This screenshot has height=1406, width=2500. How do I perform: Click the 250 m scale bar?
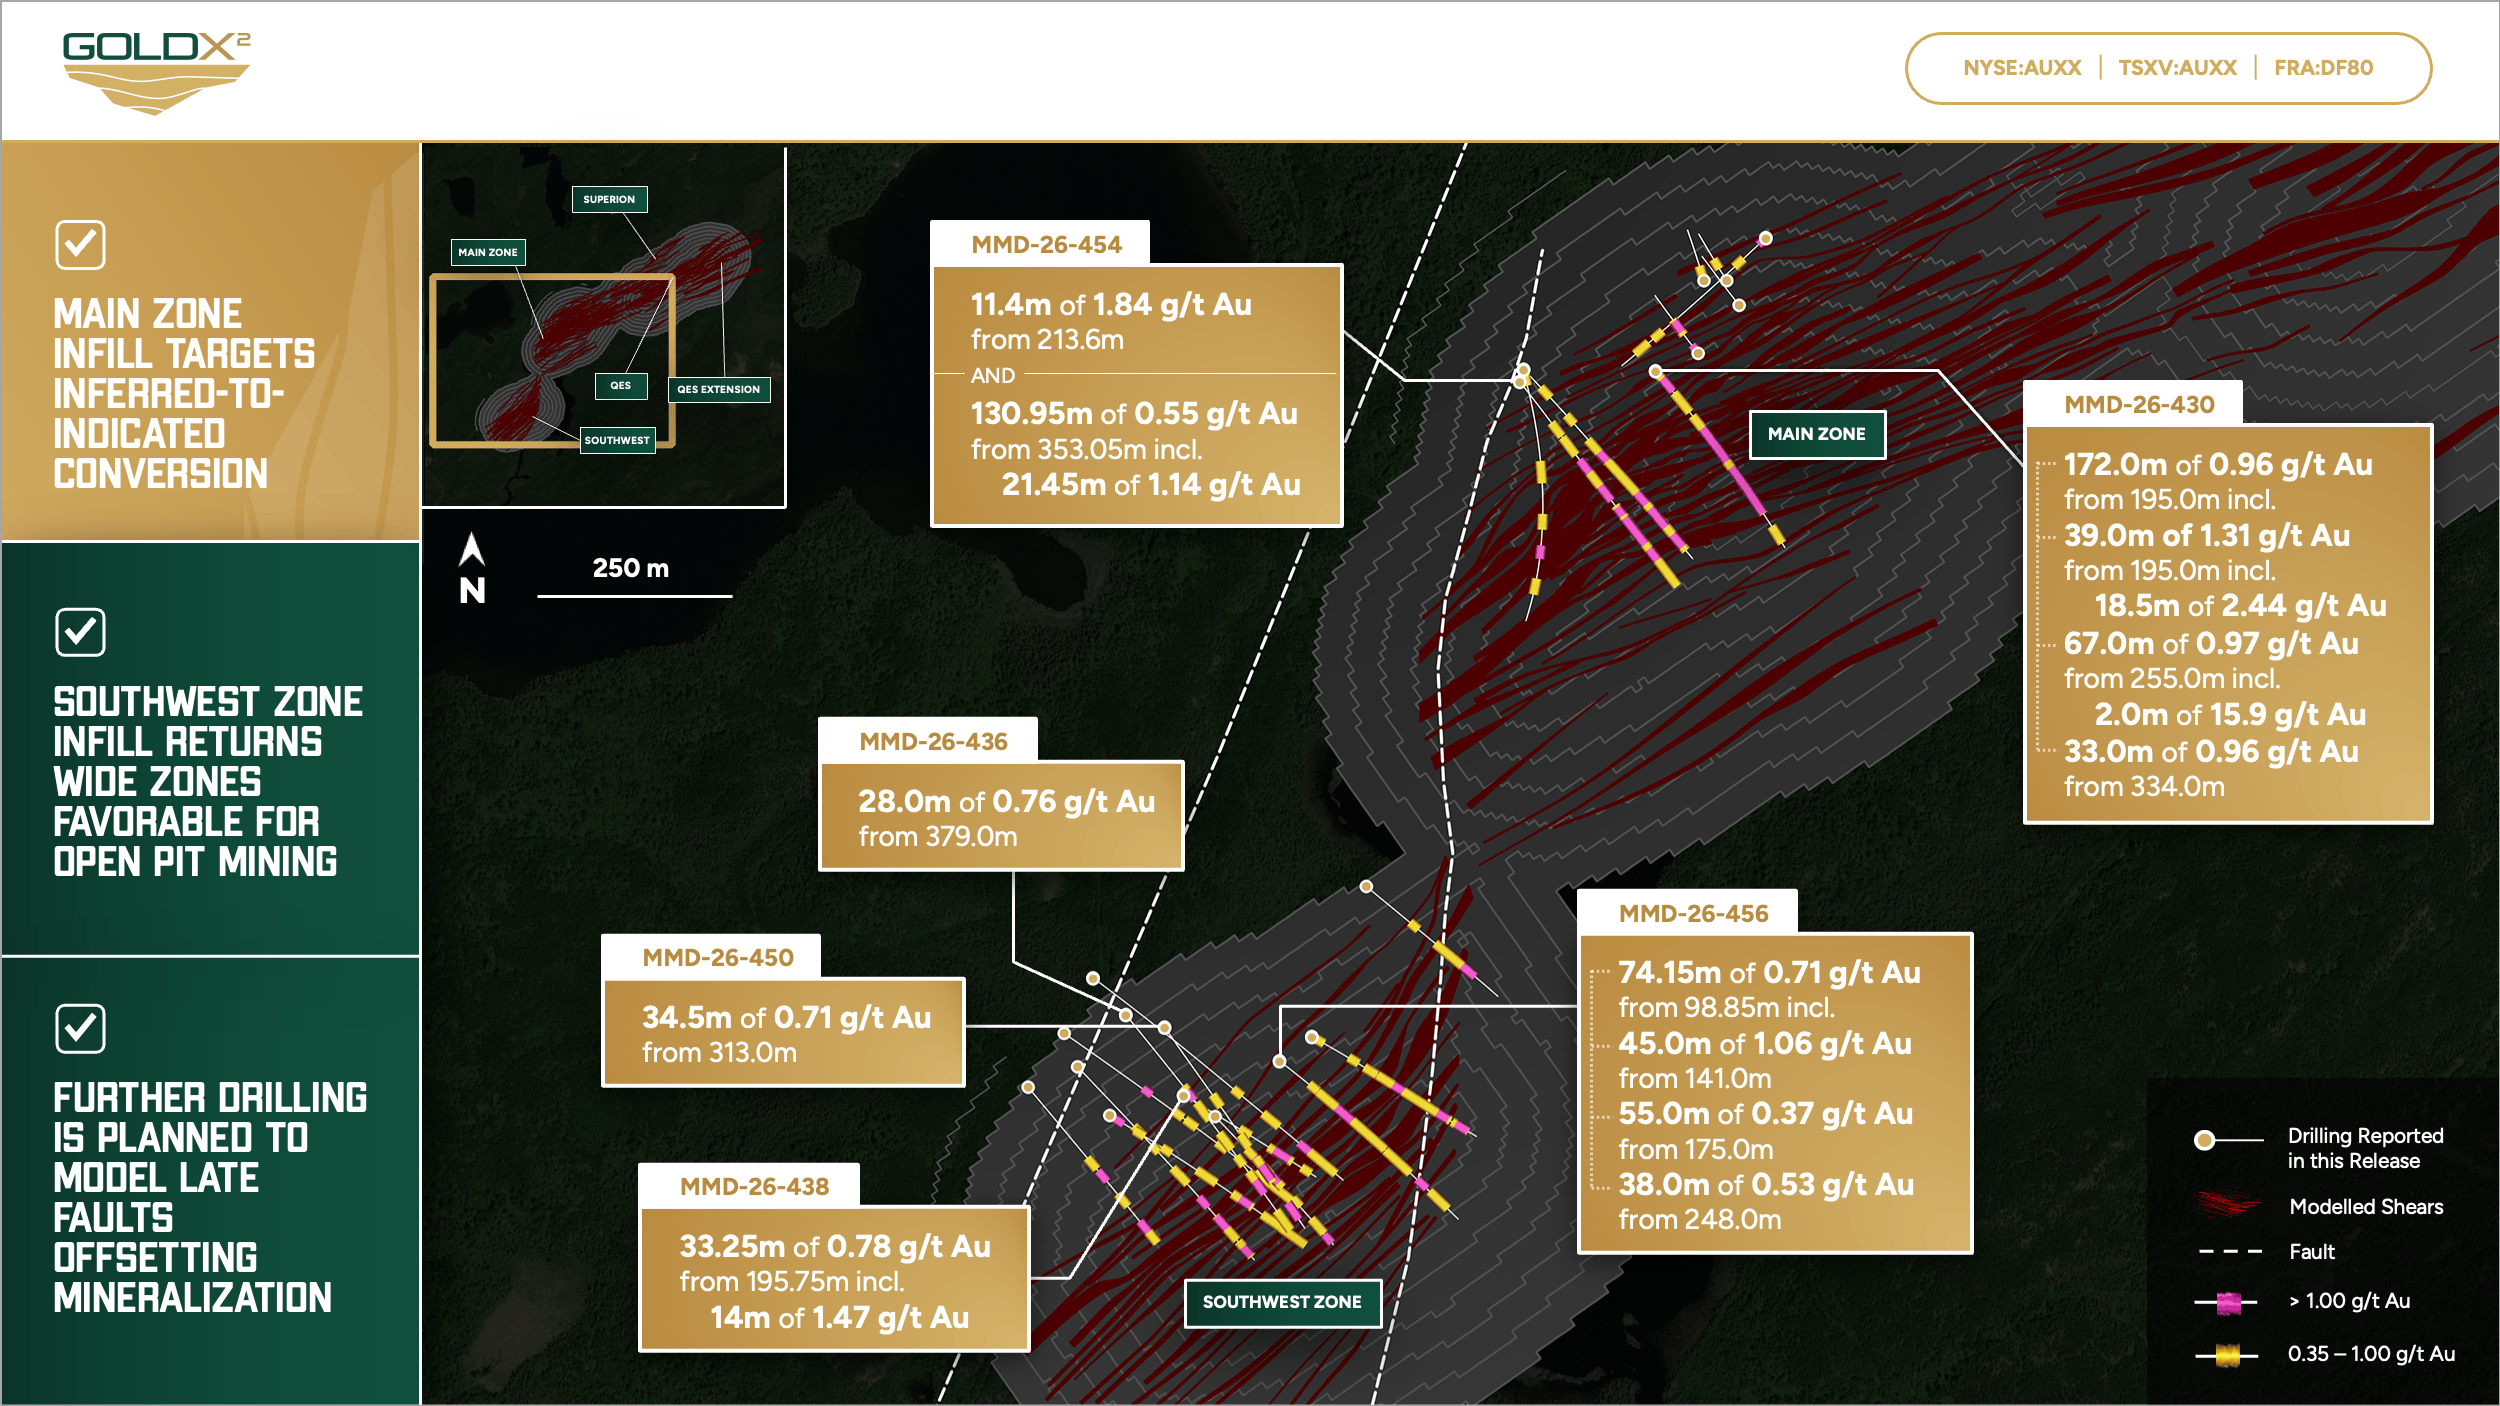click(x=635, y=596)
